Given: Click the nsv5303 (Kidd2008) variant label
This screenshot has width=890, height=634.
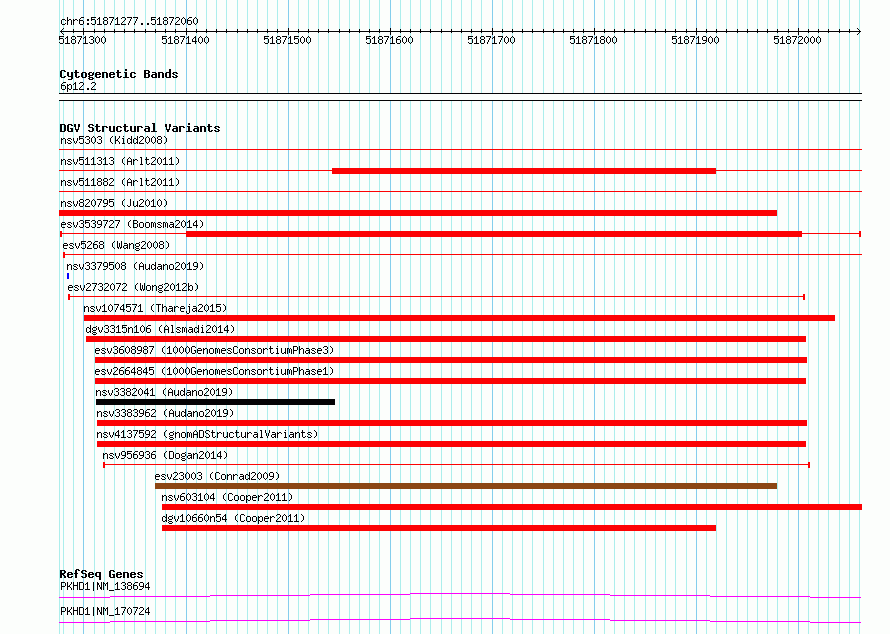Looking at the screenshot, I should (x=114, y=140).
